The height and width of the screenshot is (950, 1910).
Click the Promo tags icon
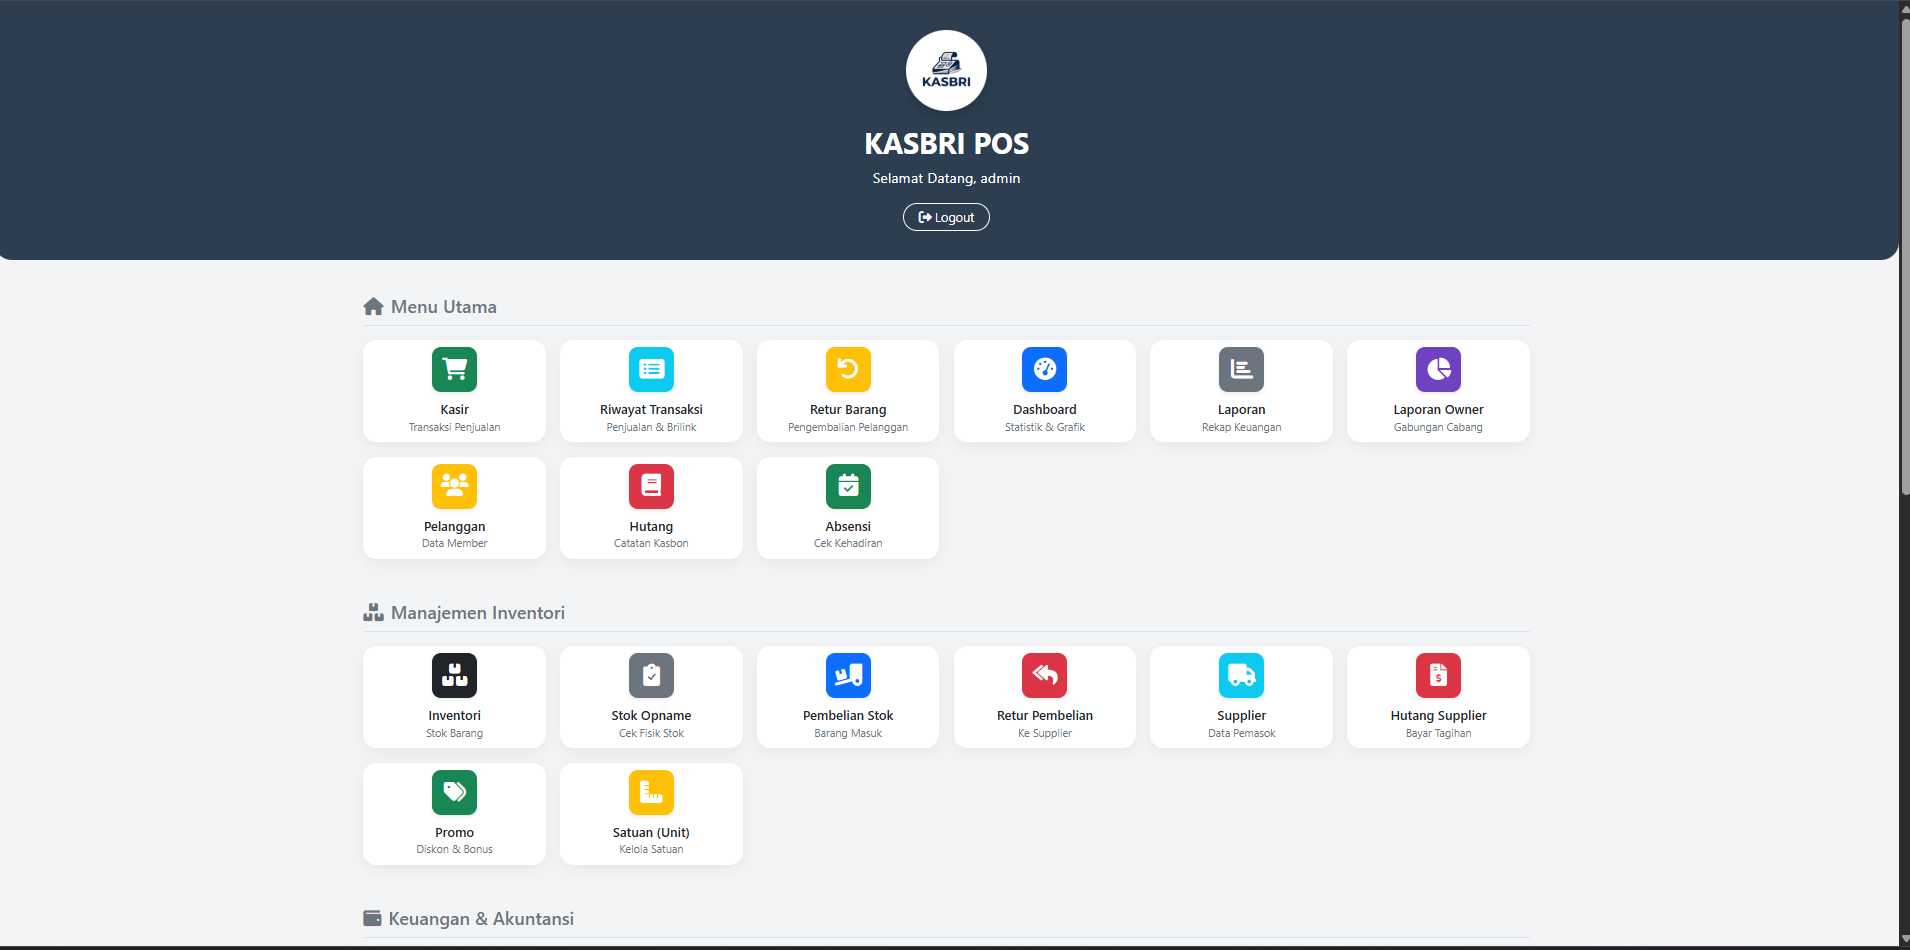tap(454, 793)
